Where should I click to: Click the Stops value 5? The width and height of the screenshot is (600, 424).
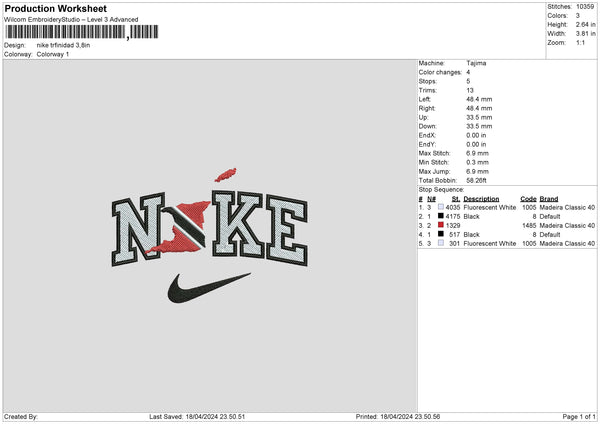[x=468, y=81]
